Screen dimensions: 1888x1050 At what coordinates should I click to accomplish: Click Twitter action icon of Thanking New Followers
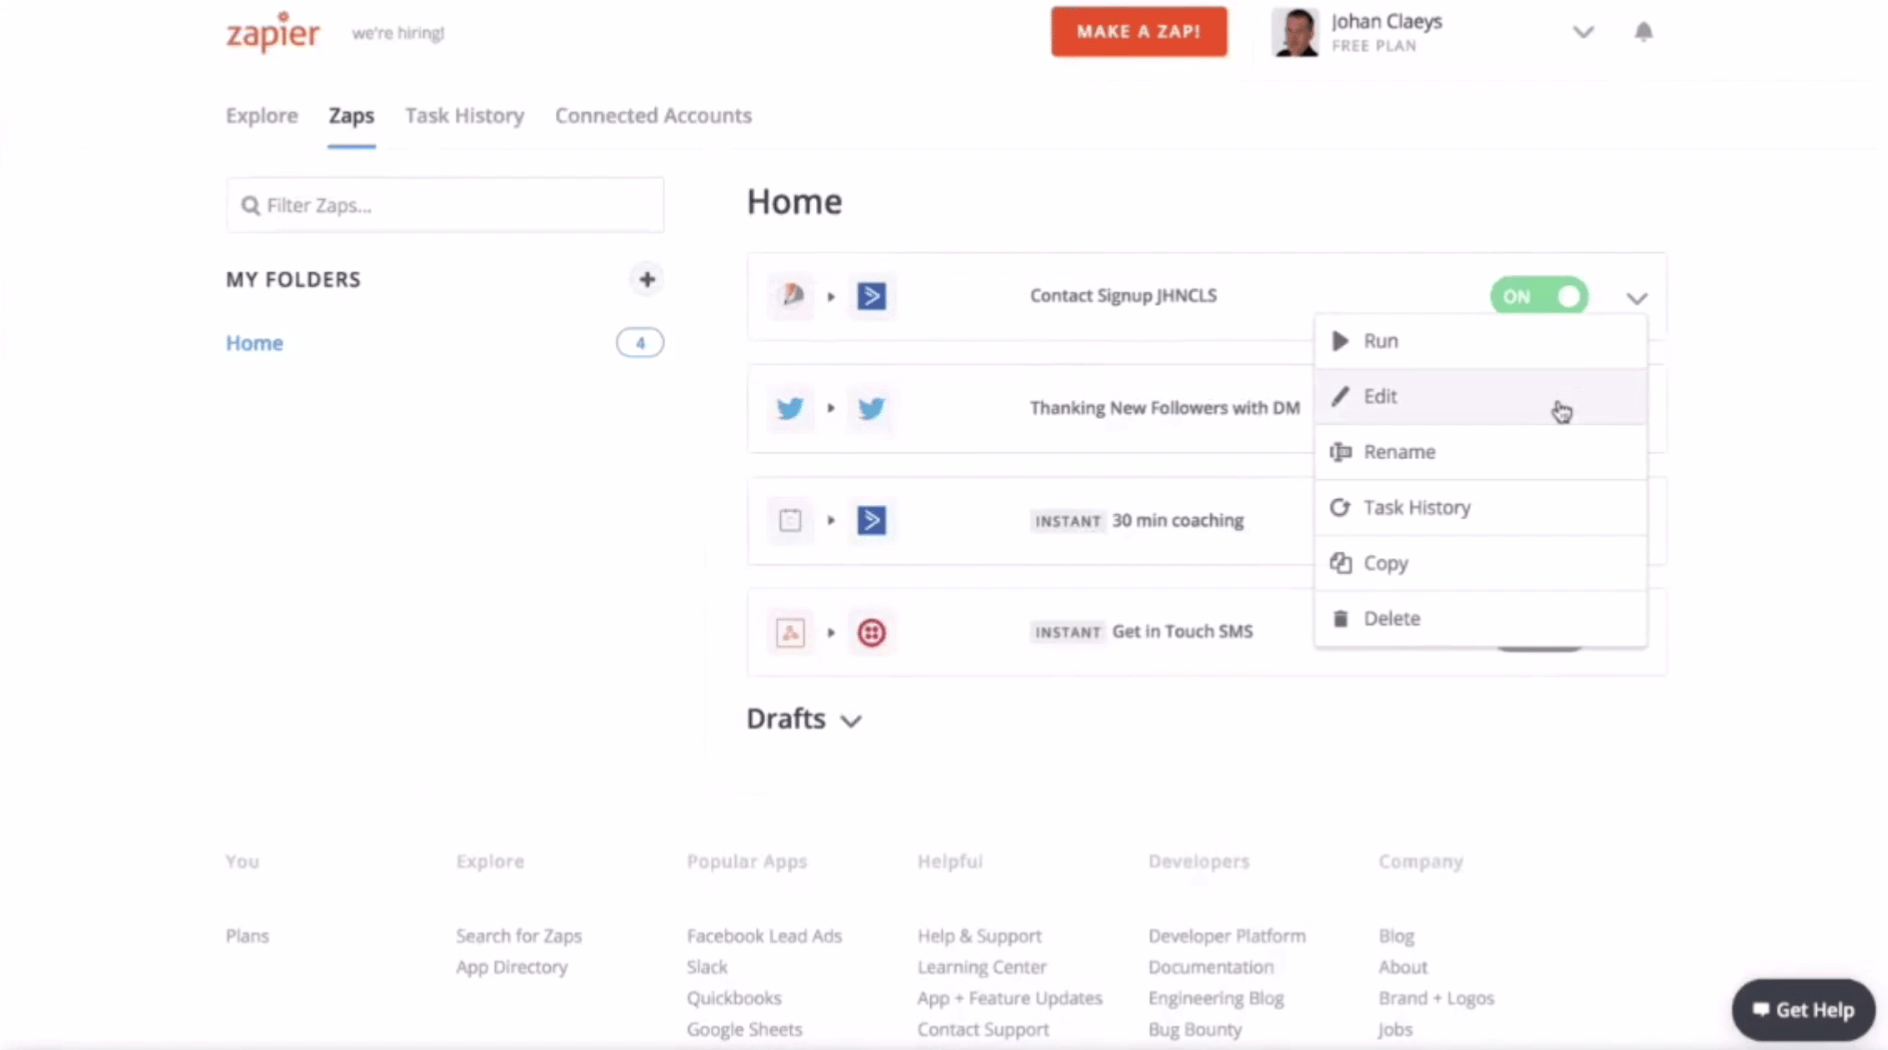point(871,408)
